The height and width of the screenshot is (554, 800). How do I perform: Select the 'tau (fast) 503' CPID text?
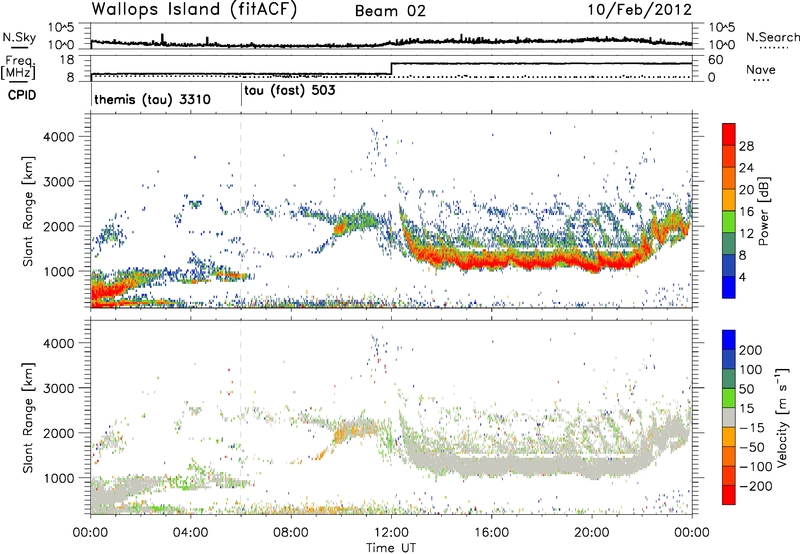coord(290,91)
